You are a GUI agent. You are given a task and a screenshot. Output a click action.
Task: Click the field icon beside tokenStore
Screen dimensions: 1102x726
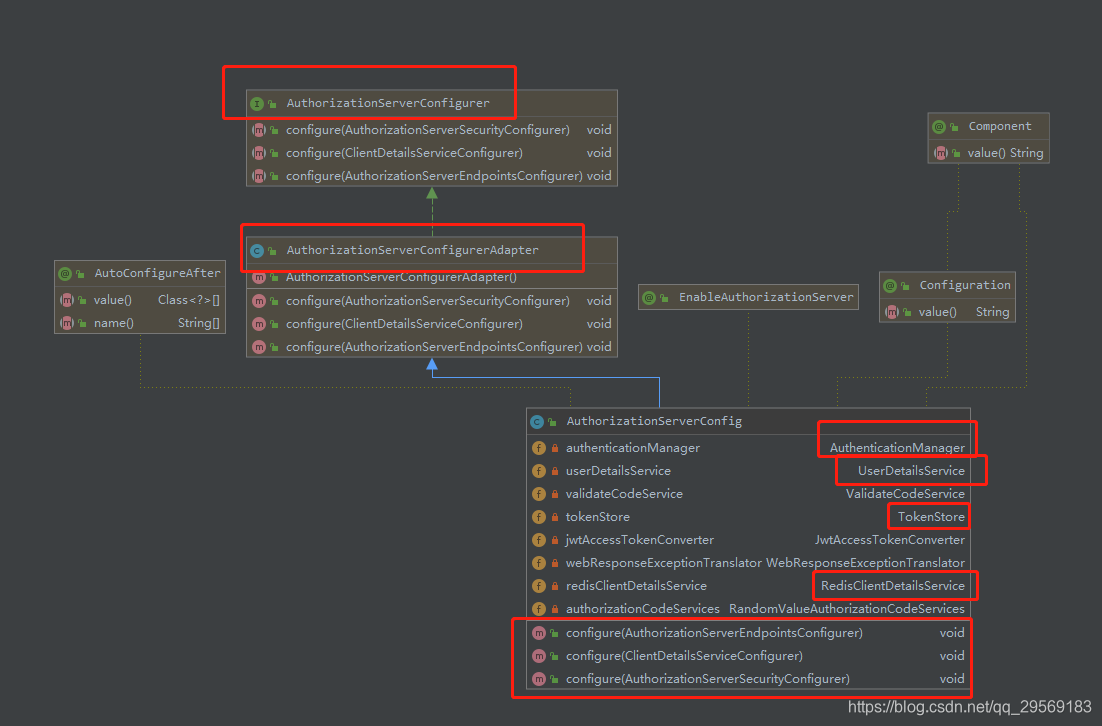click(x=540, y=516)
